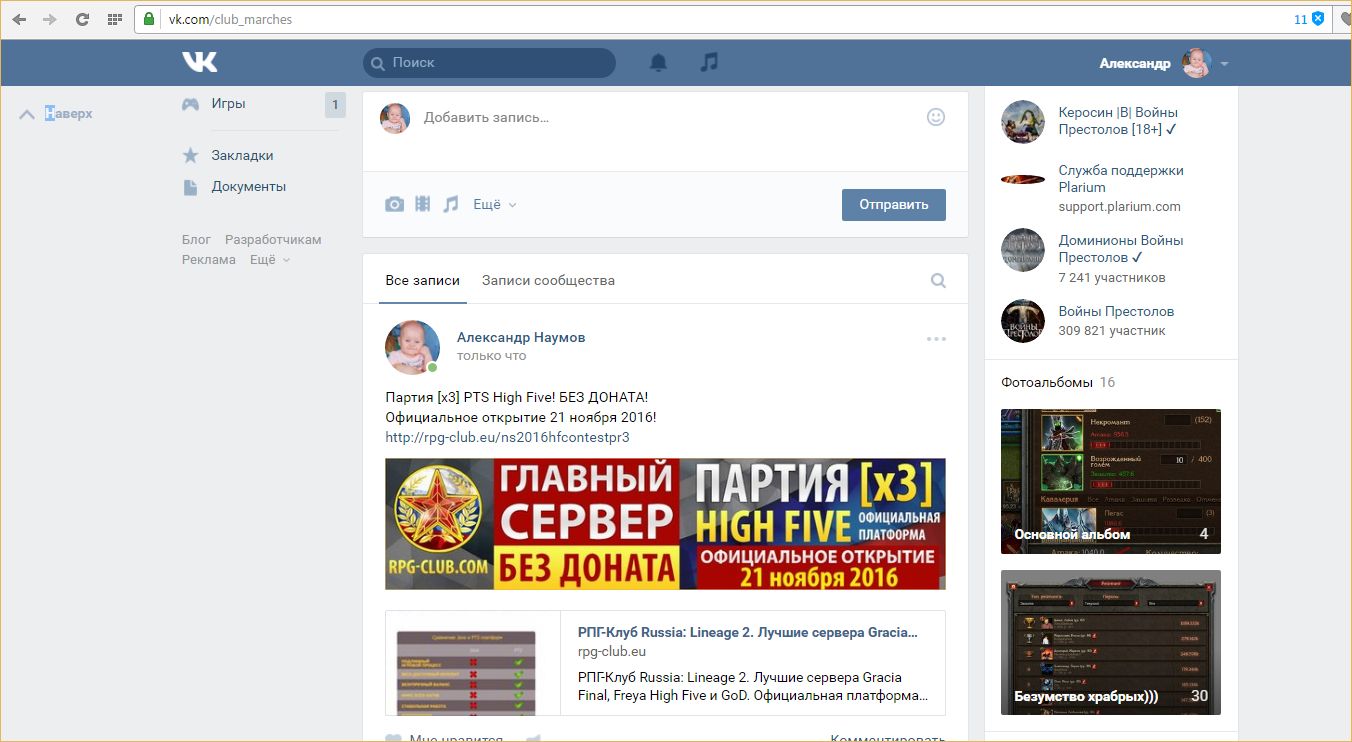Open Доминионы Войны Престолов link
Viewport: 1352px width, 742px height.
[x=1121, y=249]
